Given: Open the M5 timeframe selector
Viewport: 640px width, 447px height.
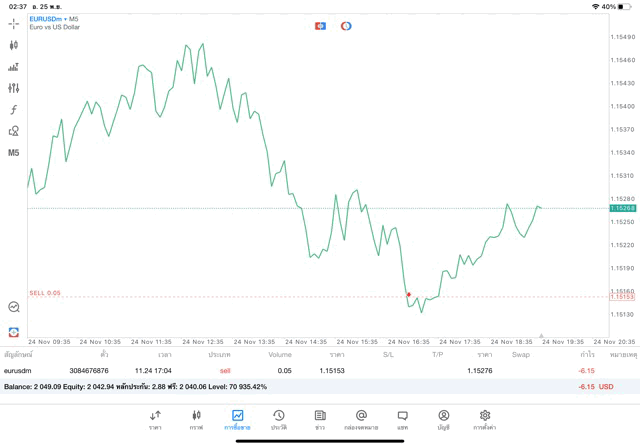Looking at the screenshot, I should point(14,153).
